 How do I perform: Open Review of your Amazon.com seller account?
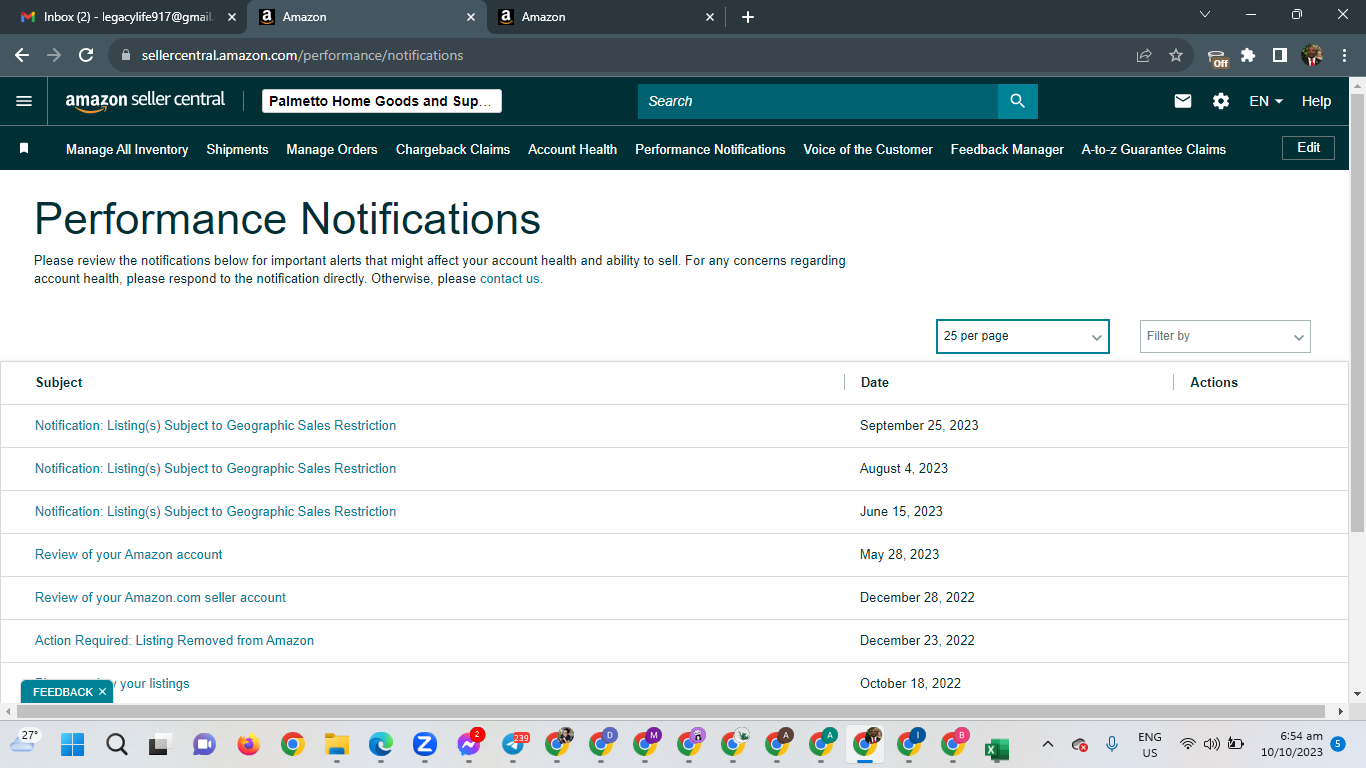(160, 597)
